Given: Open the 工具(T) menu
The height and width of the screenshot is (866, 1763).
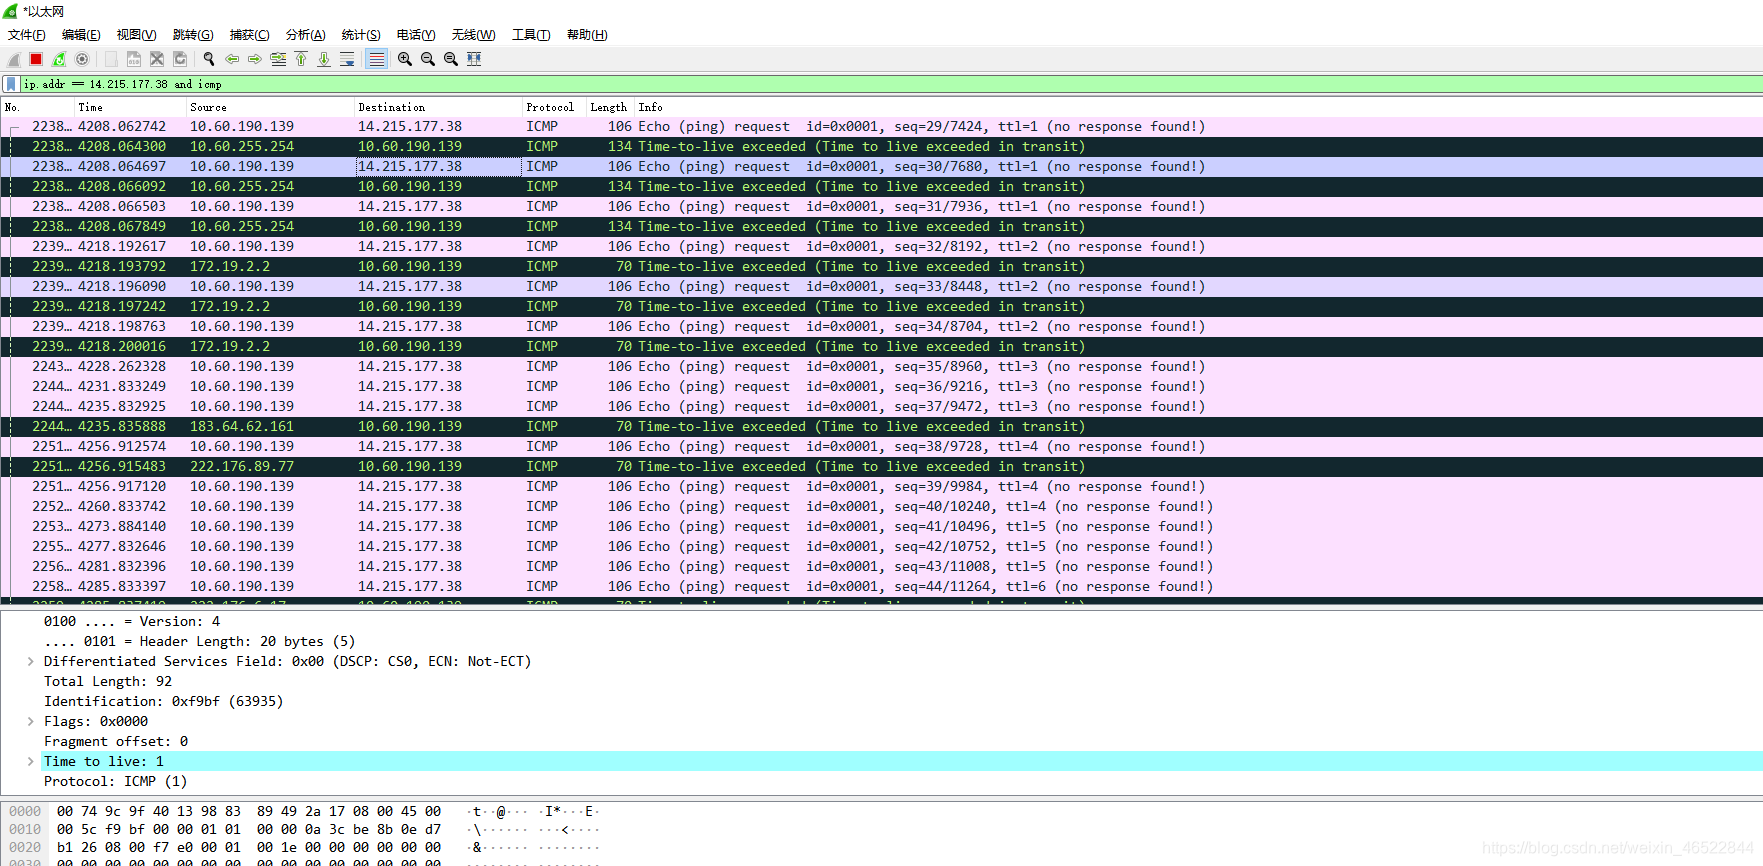Looking at the screenshot, I should click(531, 35).
